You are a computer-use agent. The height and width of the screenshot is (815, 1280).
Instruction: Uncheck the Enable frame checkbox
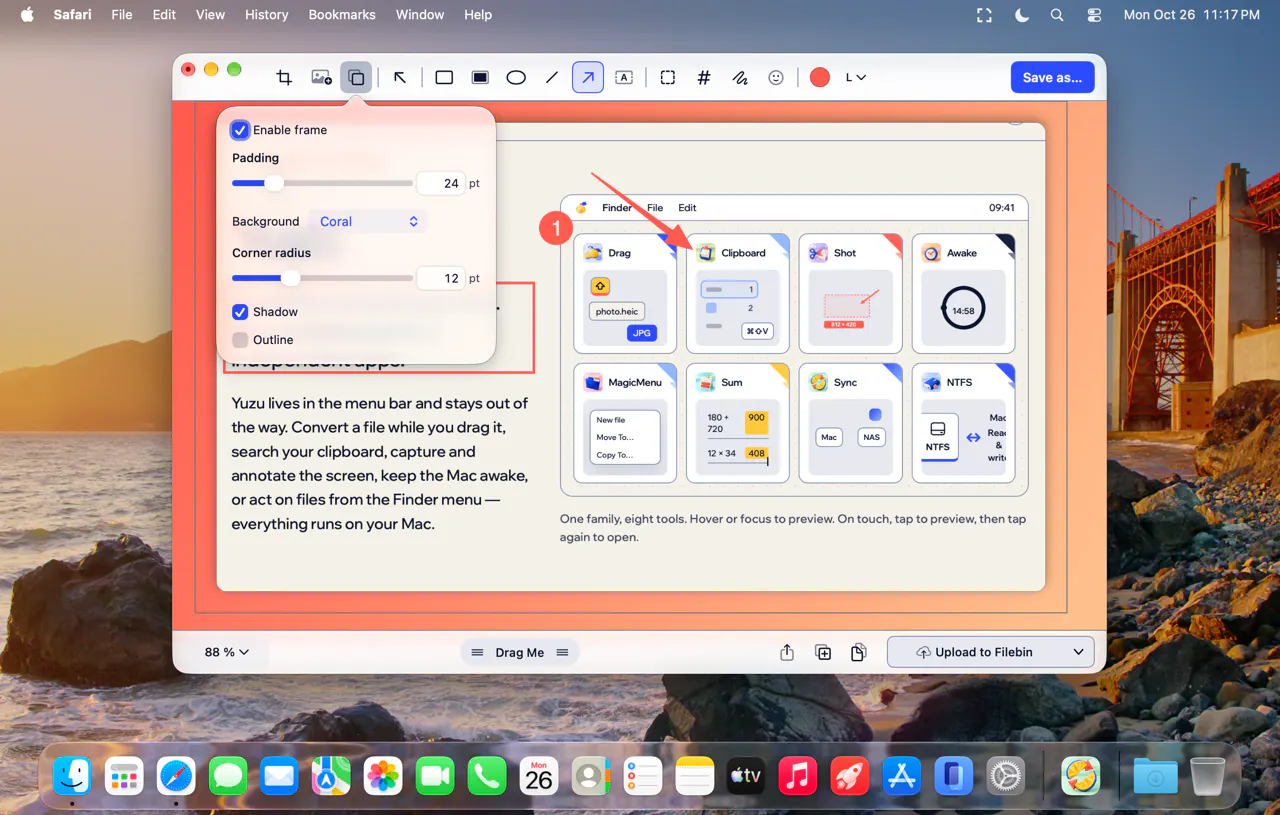click(x=240, y=130)
